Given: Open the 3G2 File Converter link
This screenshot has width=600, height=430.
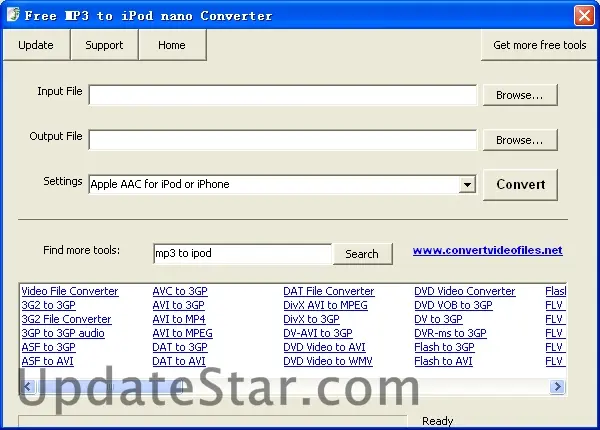Looking at the screenshot, I should (66, 319).
